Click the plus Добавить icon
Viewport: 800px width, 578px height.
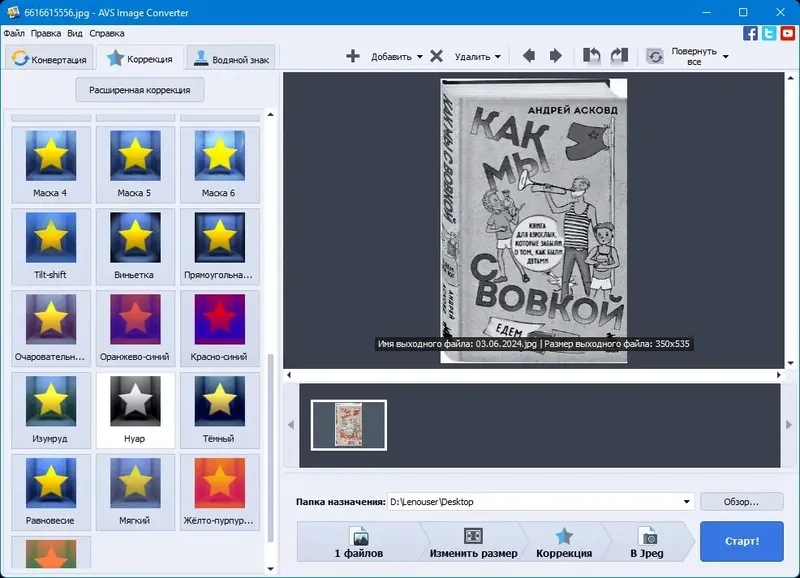pyautogui.click(x=353, y=56)
